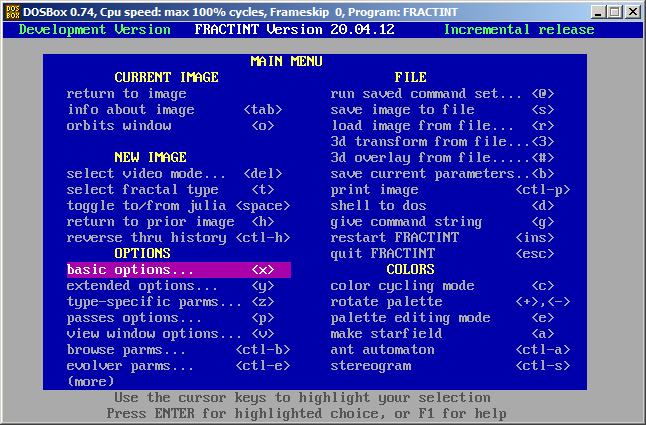The width and height of the screenshot is (646, 425).
Task: Select 'return to prior image' entry
Action: [x=171, y=222]
